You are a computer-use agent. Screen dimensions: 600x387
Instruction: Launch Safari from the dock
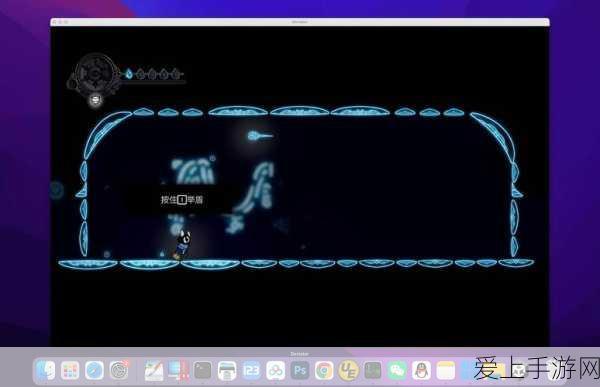94,370
